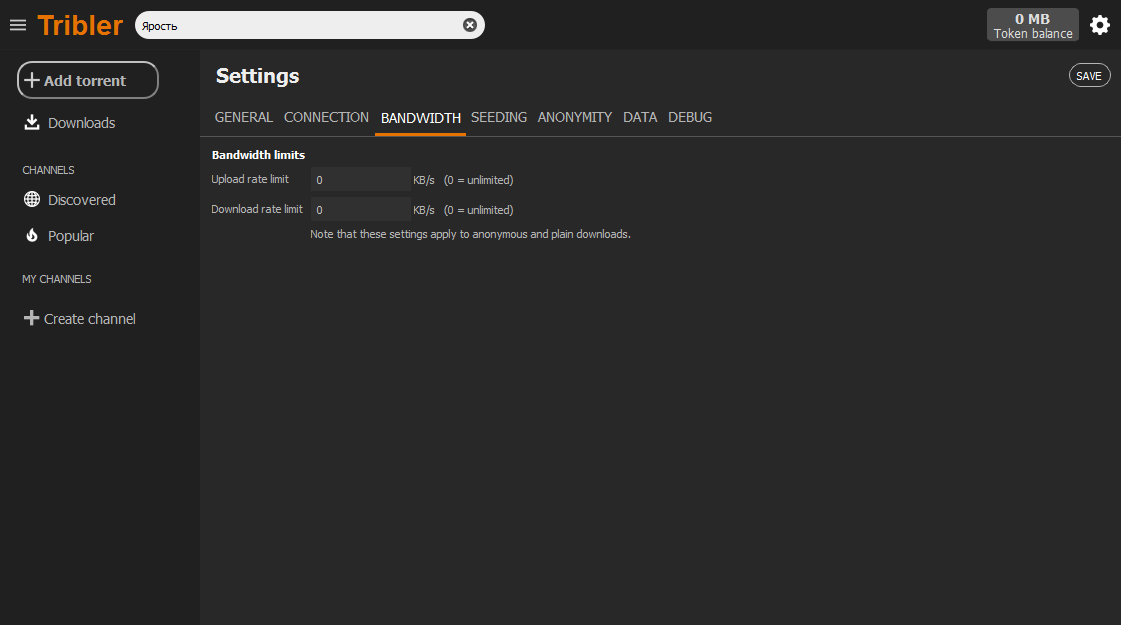Click the Discovered globe icon
Viewport: 1121px width, 625px height.
pos(31,200)
